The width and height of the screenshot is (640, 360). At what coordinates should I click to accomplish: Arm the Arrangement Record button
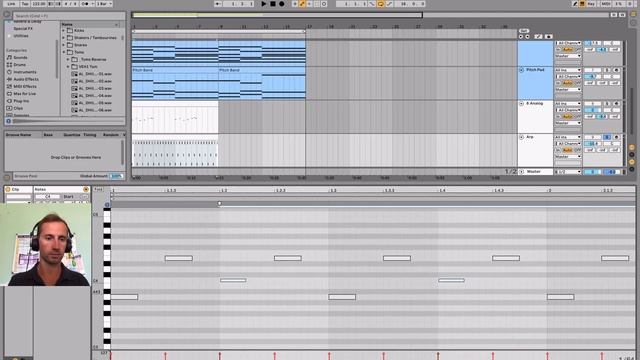[x=282, y=4]
